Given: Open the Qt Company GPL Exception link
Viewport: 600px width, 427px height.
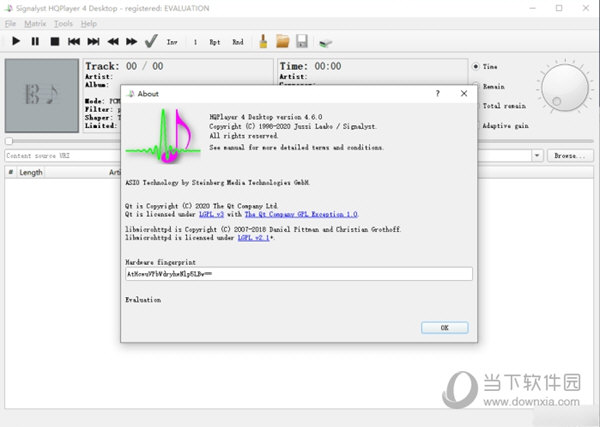Looking at the screenshot, I should (301, 214).
